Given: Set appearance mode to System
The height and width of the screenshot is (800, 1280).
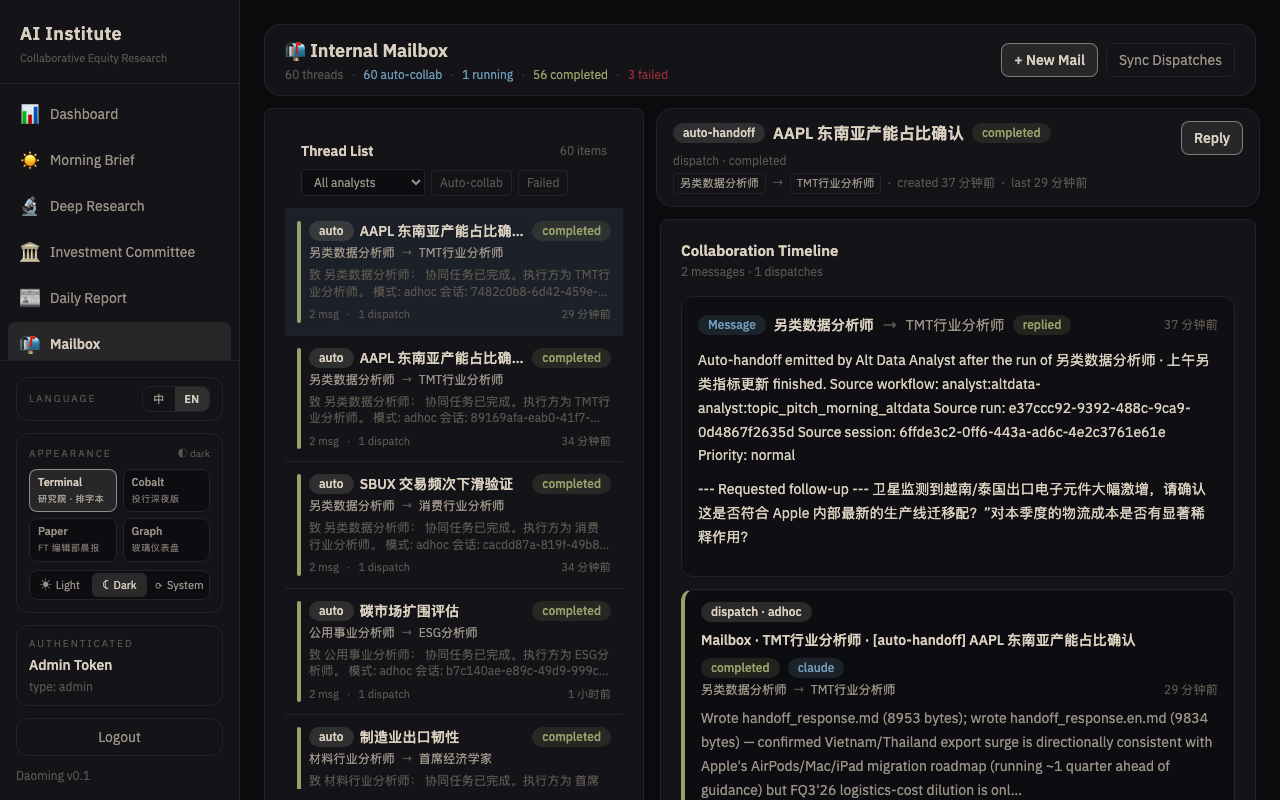Looking at the screenshot, I should point(179,585).
